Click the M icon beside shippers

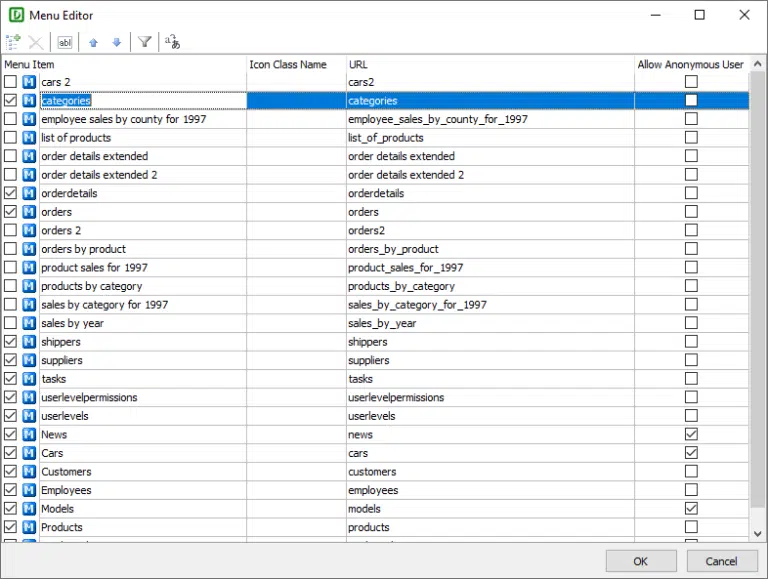click(x=29, y=341)
